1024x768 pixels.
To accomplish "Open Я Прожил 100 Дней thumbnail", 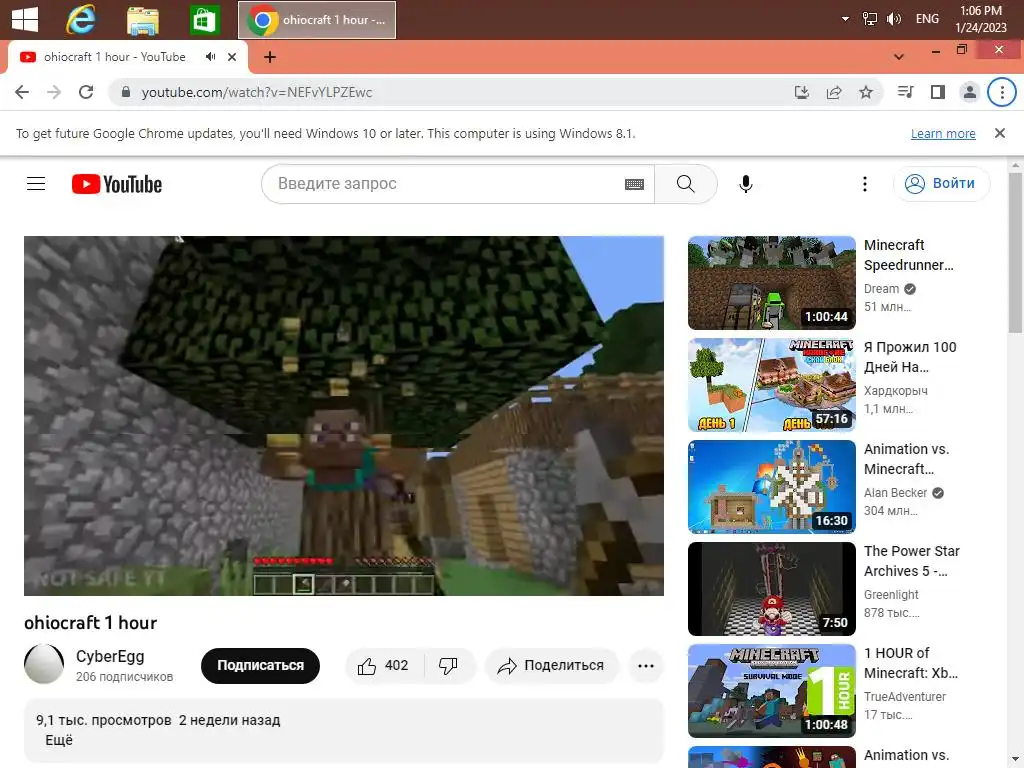I will 771,385.
